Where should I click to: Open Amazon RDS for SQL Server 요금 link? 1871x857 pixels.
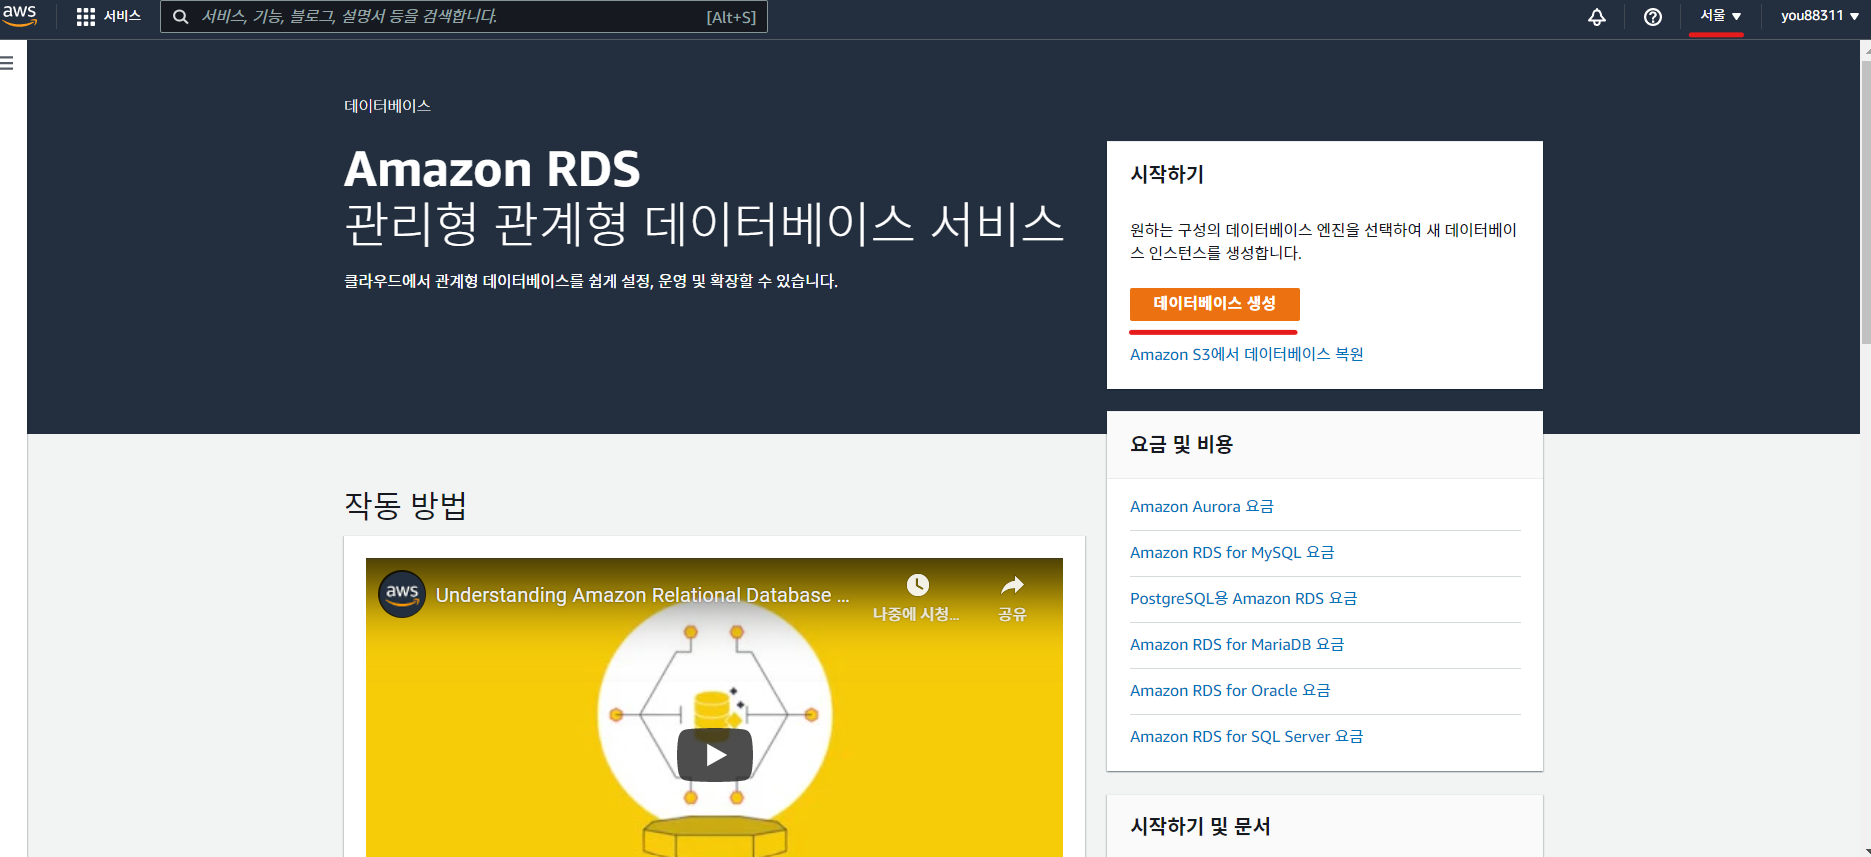click(x=1246, y=737)
